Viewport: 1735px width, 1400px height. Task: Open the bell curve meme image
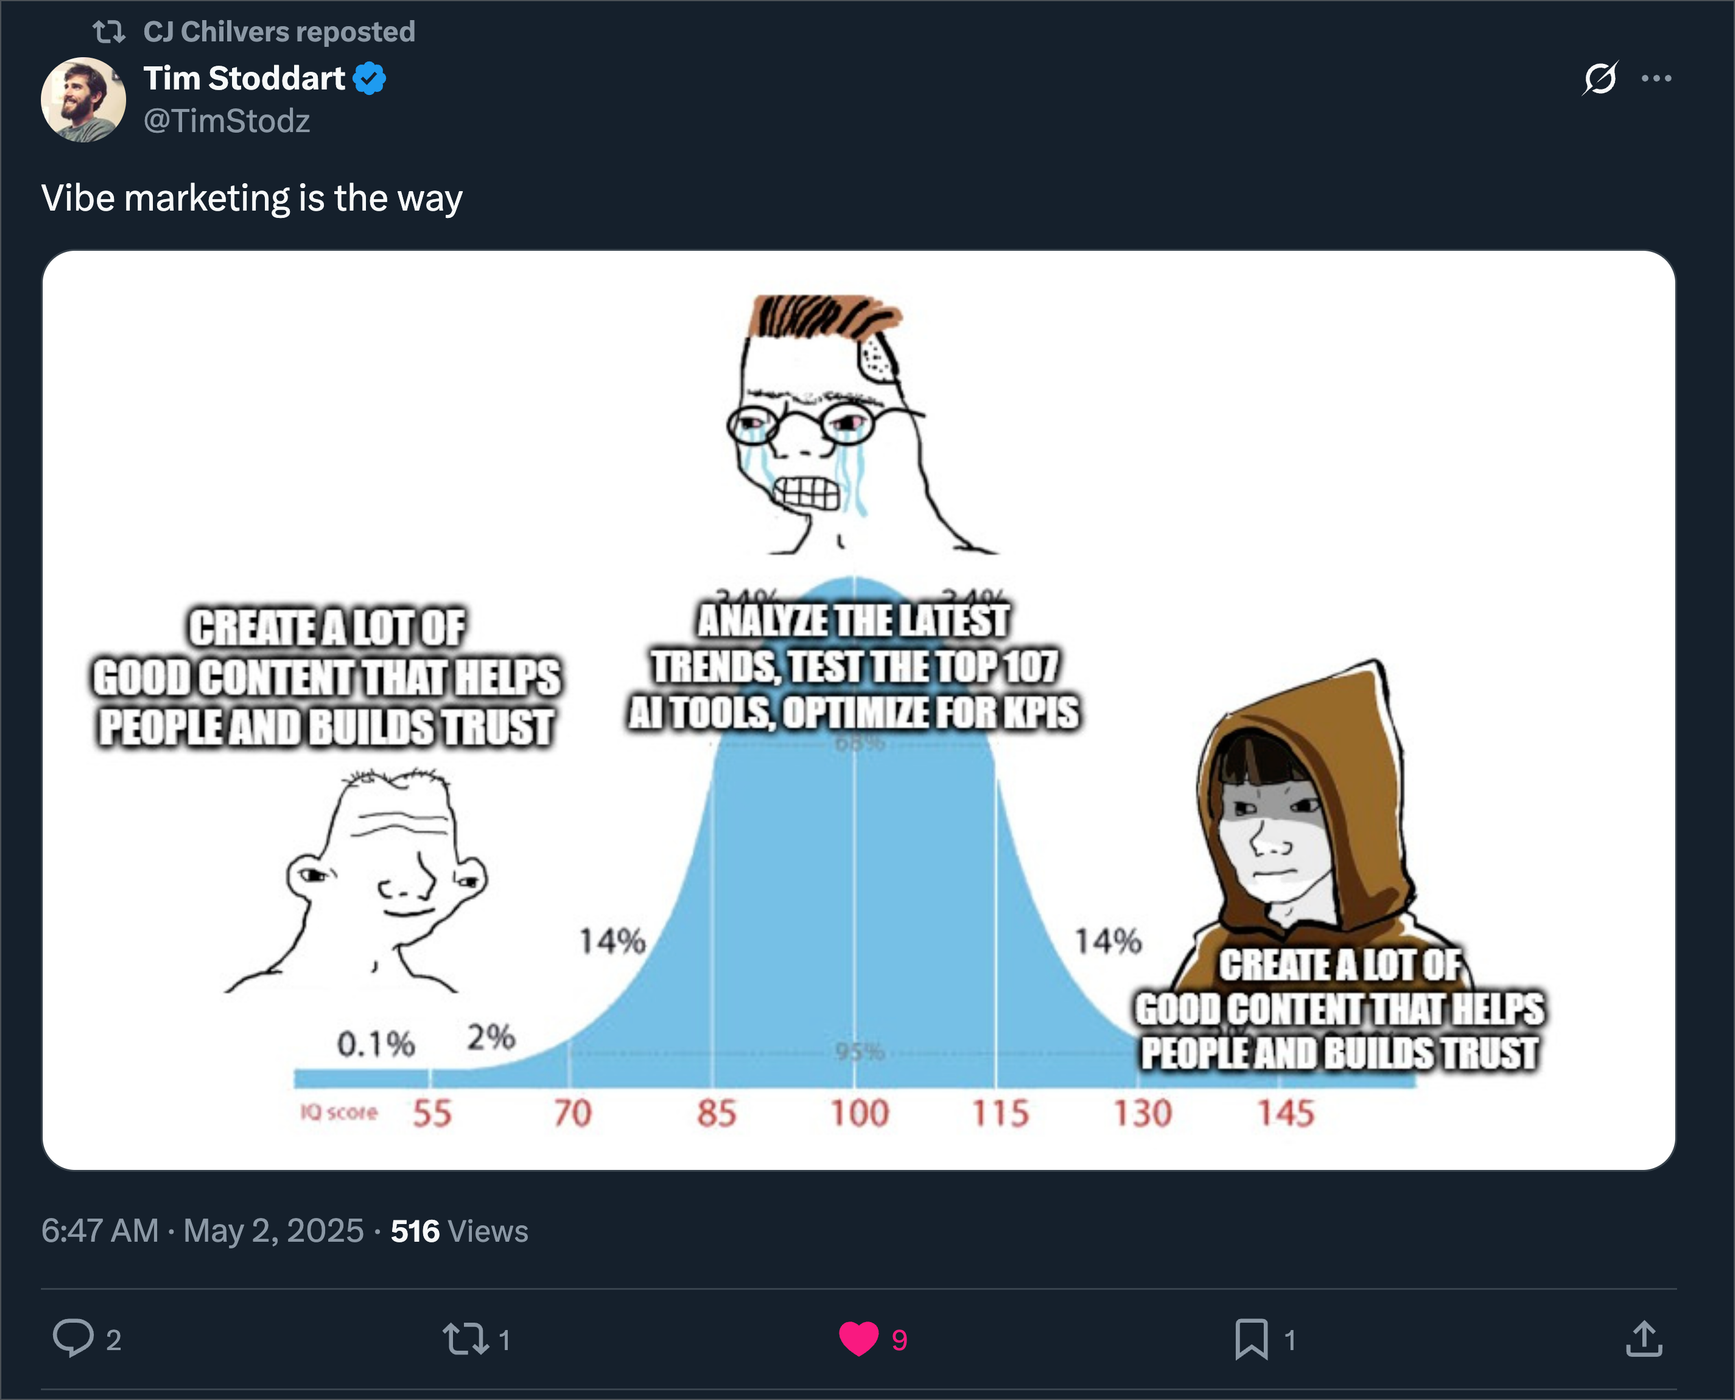(x=858, y=710)
